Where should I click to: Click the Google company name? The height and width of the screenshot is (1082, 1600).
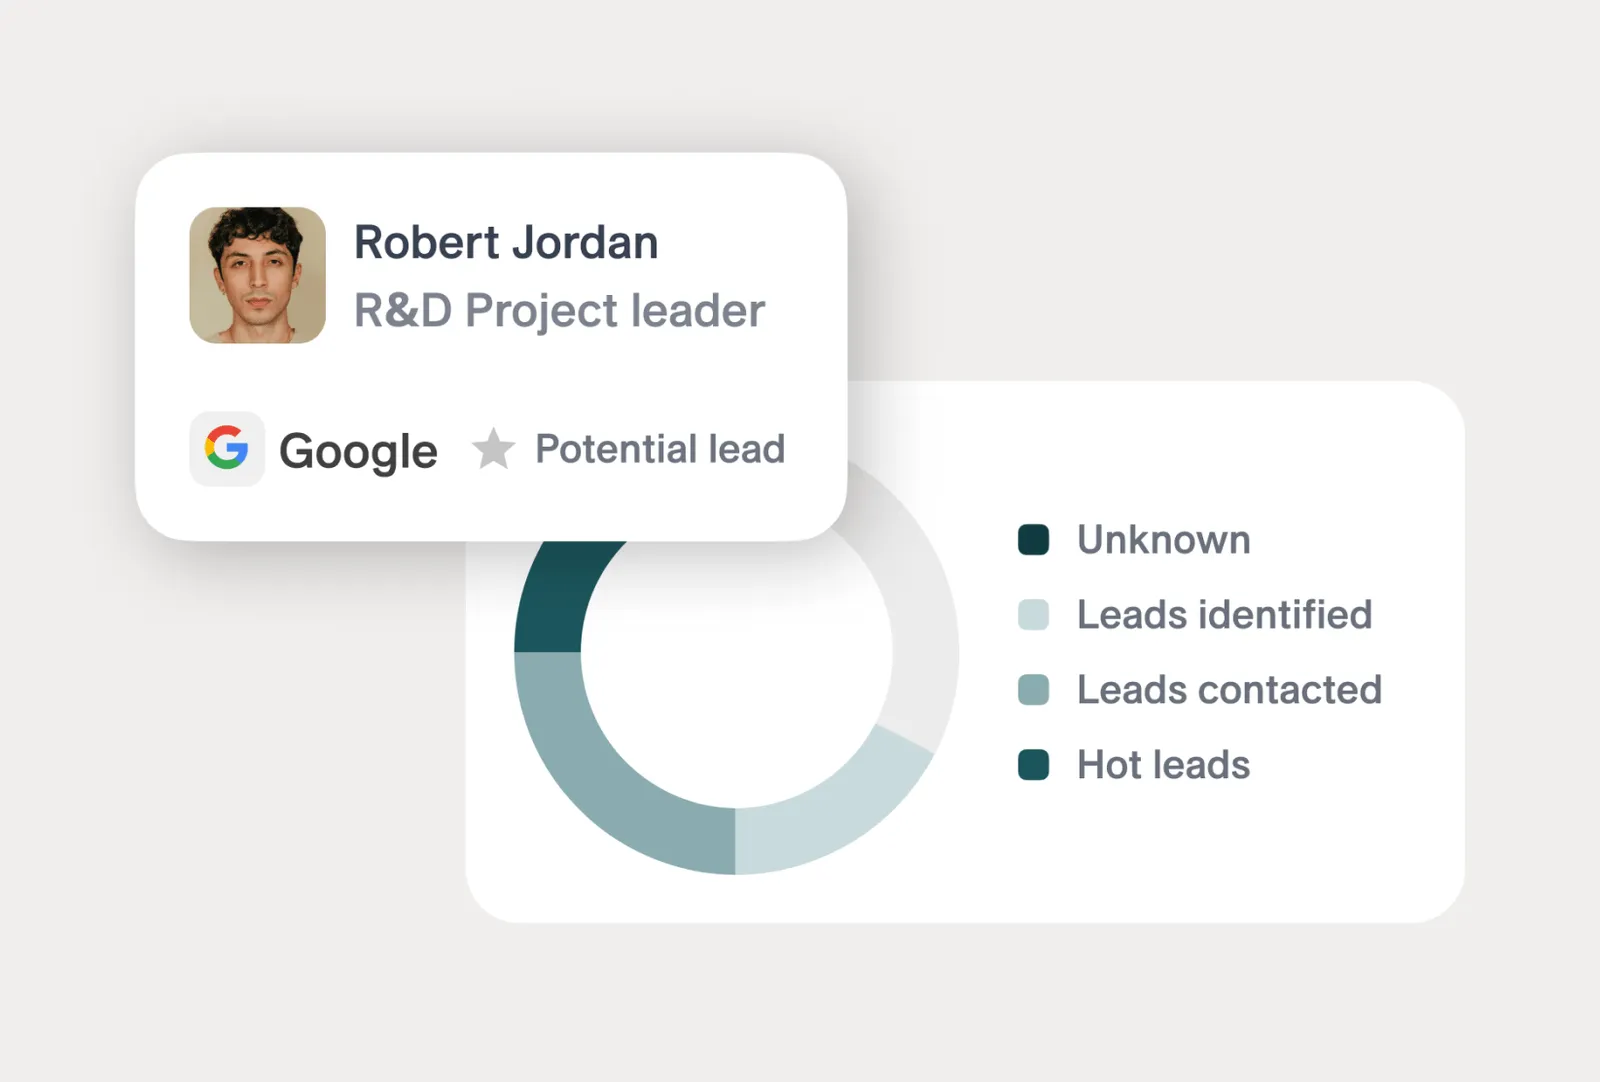click(x=358, y=452)
